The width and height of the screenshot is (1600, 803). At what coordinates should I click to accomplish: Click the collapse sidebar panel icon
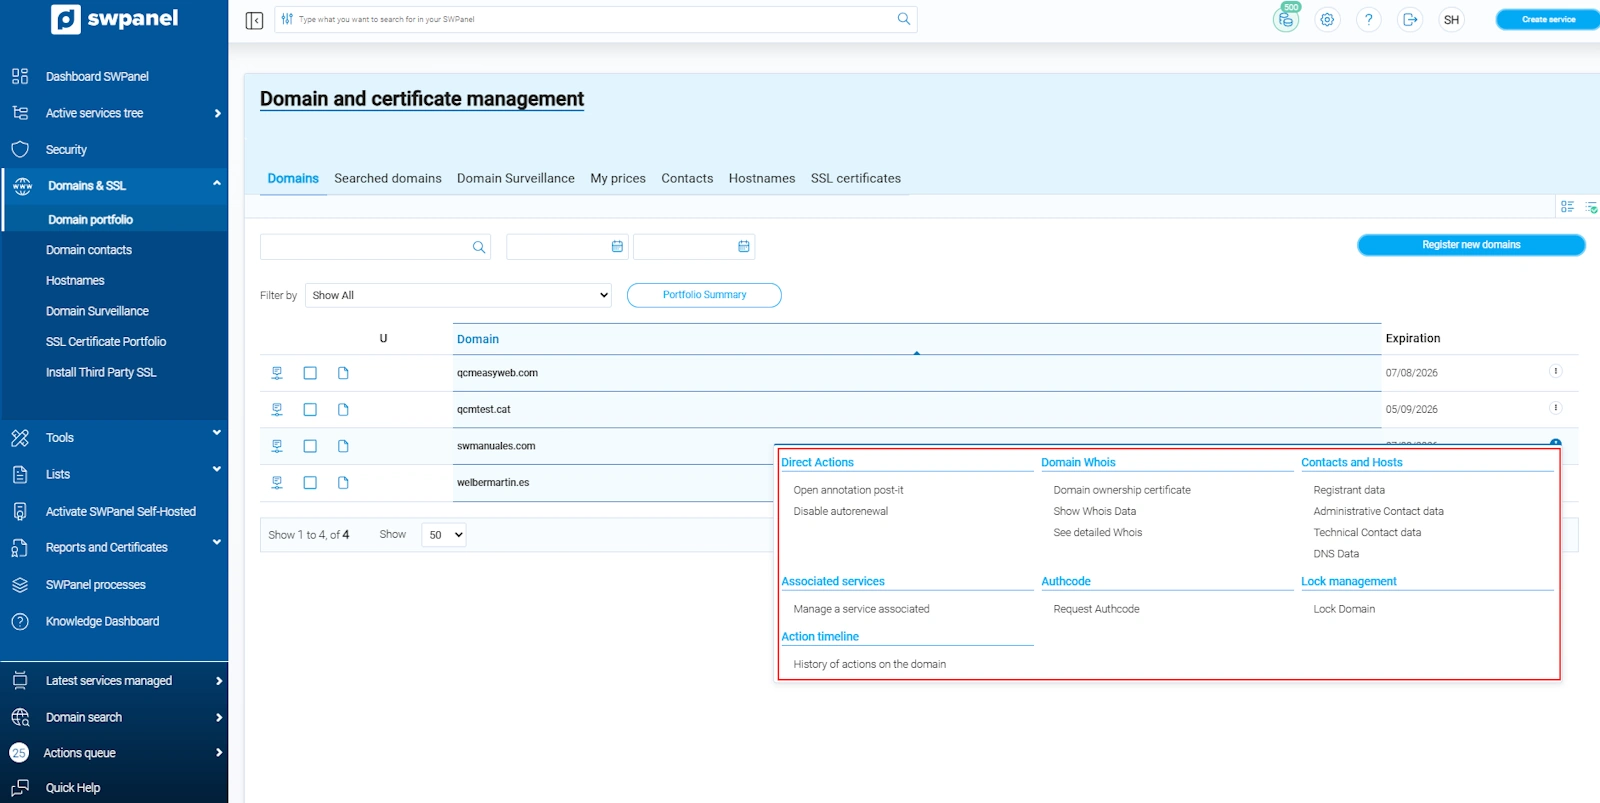[x=254, y=20]
